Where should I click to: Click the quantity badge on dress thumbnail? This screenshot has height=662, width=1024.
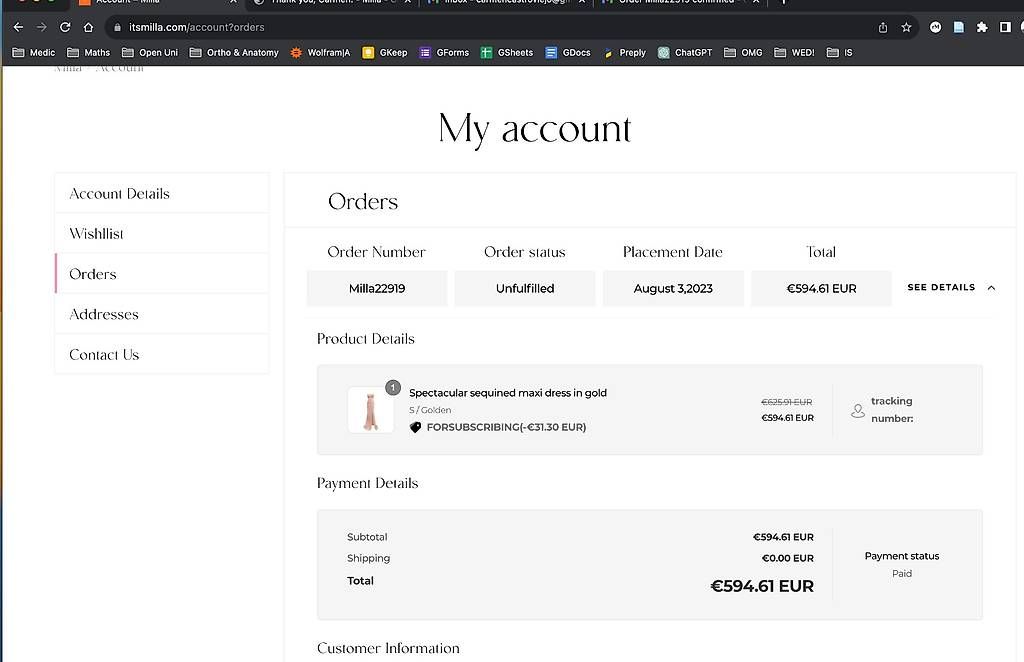coord(392,388)
